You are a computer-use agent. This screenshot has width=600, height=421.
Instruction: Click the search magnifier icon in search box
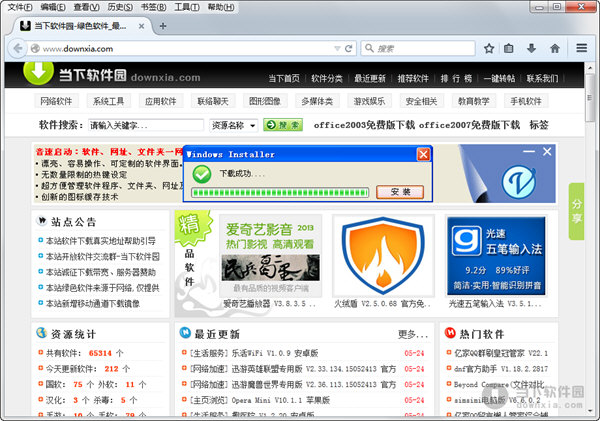[x=369, y=48]
